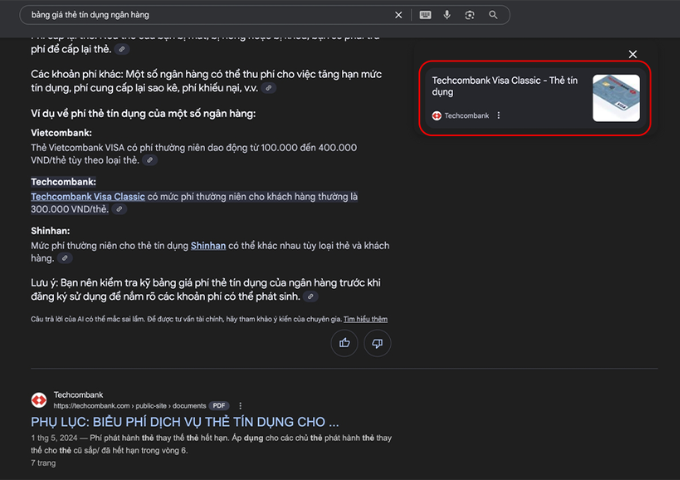Open PHỤ LỤC: BIỂU PHÍ DỊCH VỤ result

[185, 422]
